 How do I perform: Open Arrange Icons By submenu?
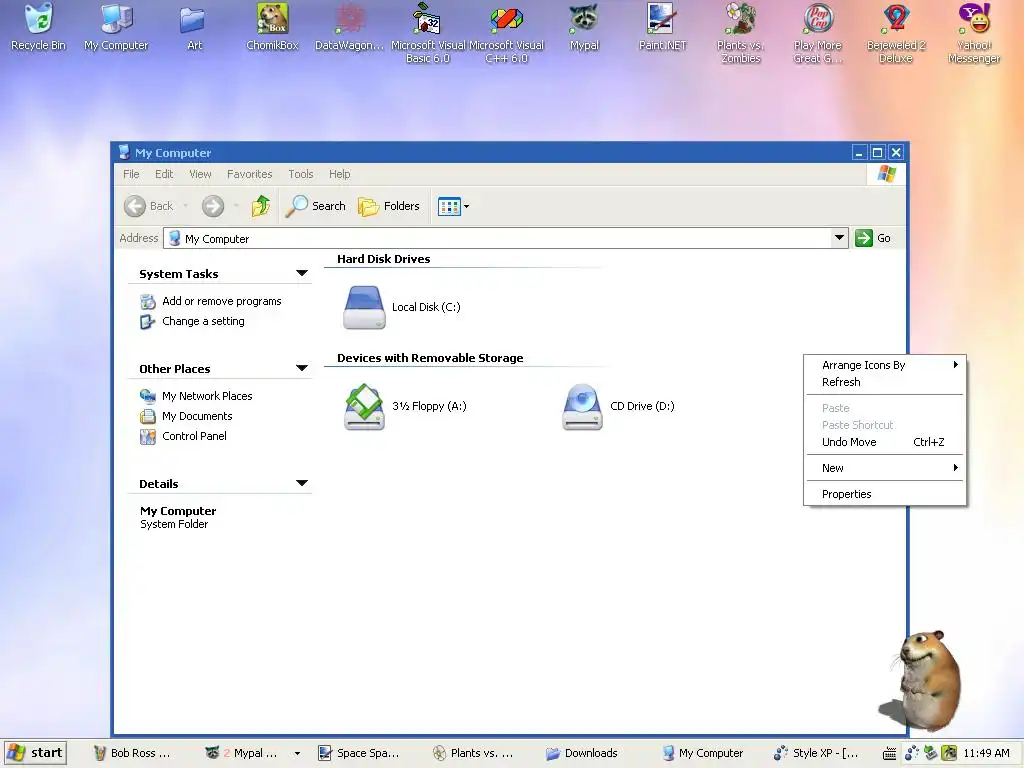(884, 365)
